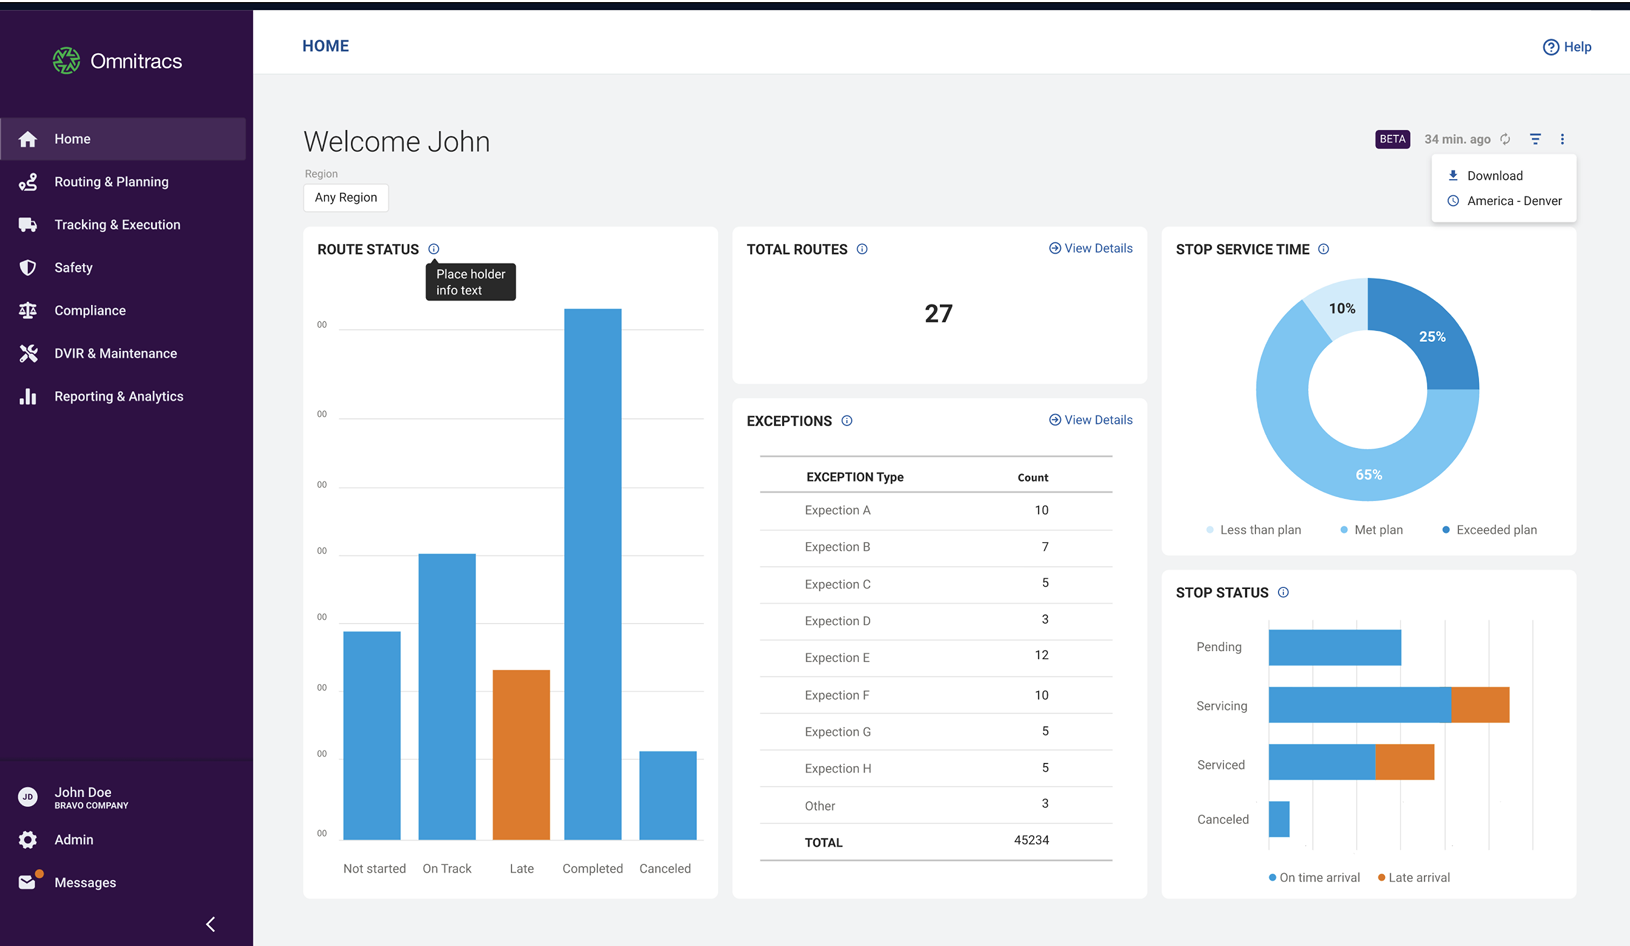Open the filter icon in dashboard header
1630x946 pixels.
tap(1535, 139)
